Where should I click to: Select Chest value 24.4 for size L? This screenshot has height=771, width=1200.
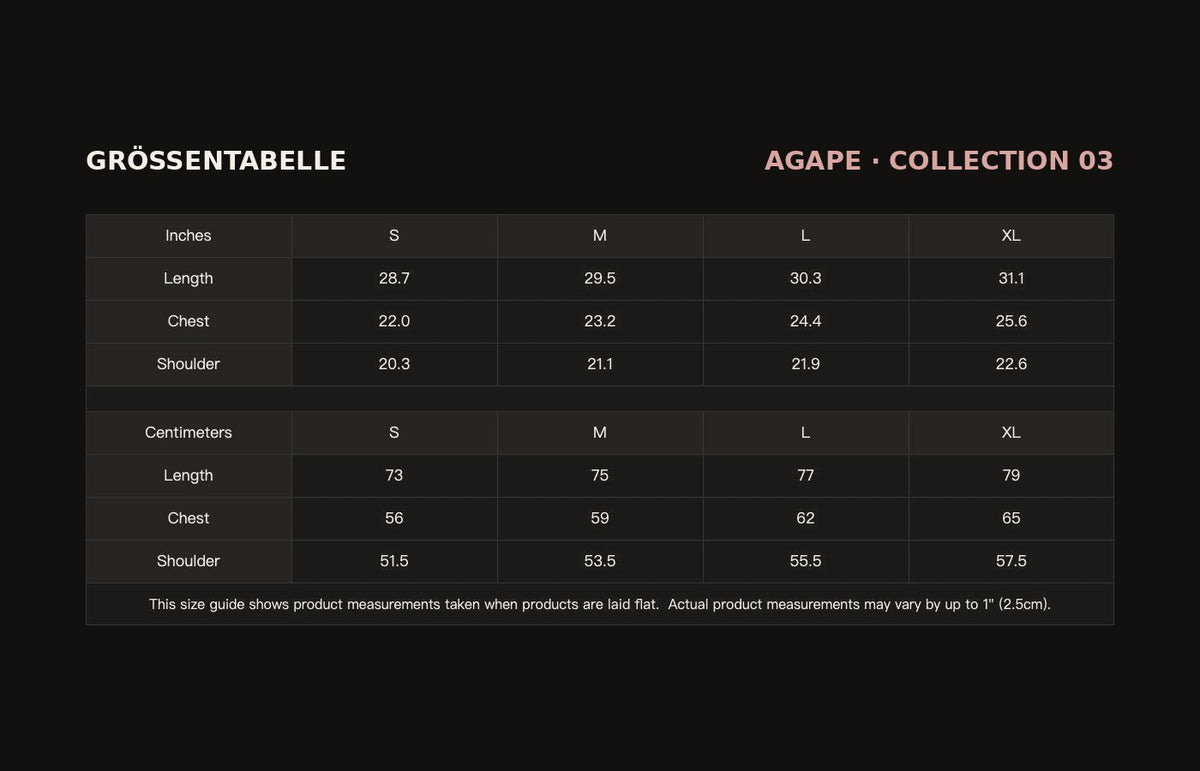pos(806,322)
